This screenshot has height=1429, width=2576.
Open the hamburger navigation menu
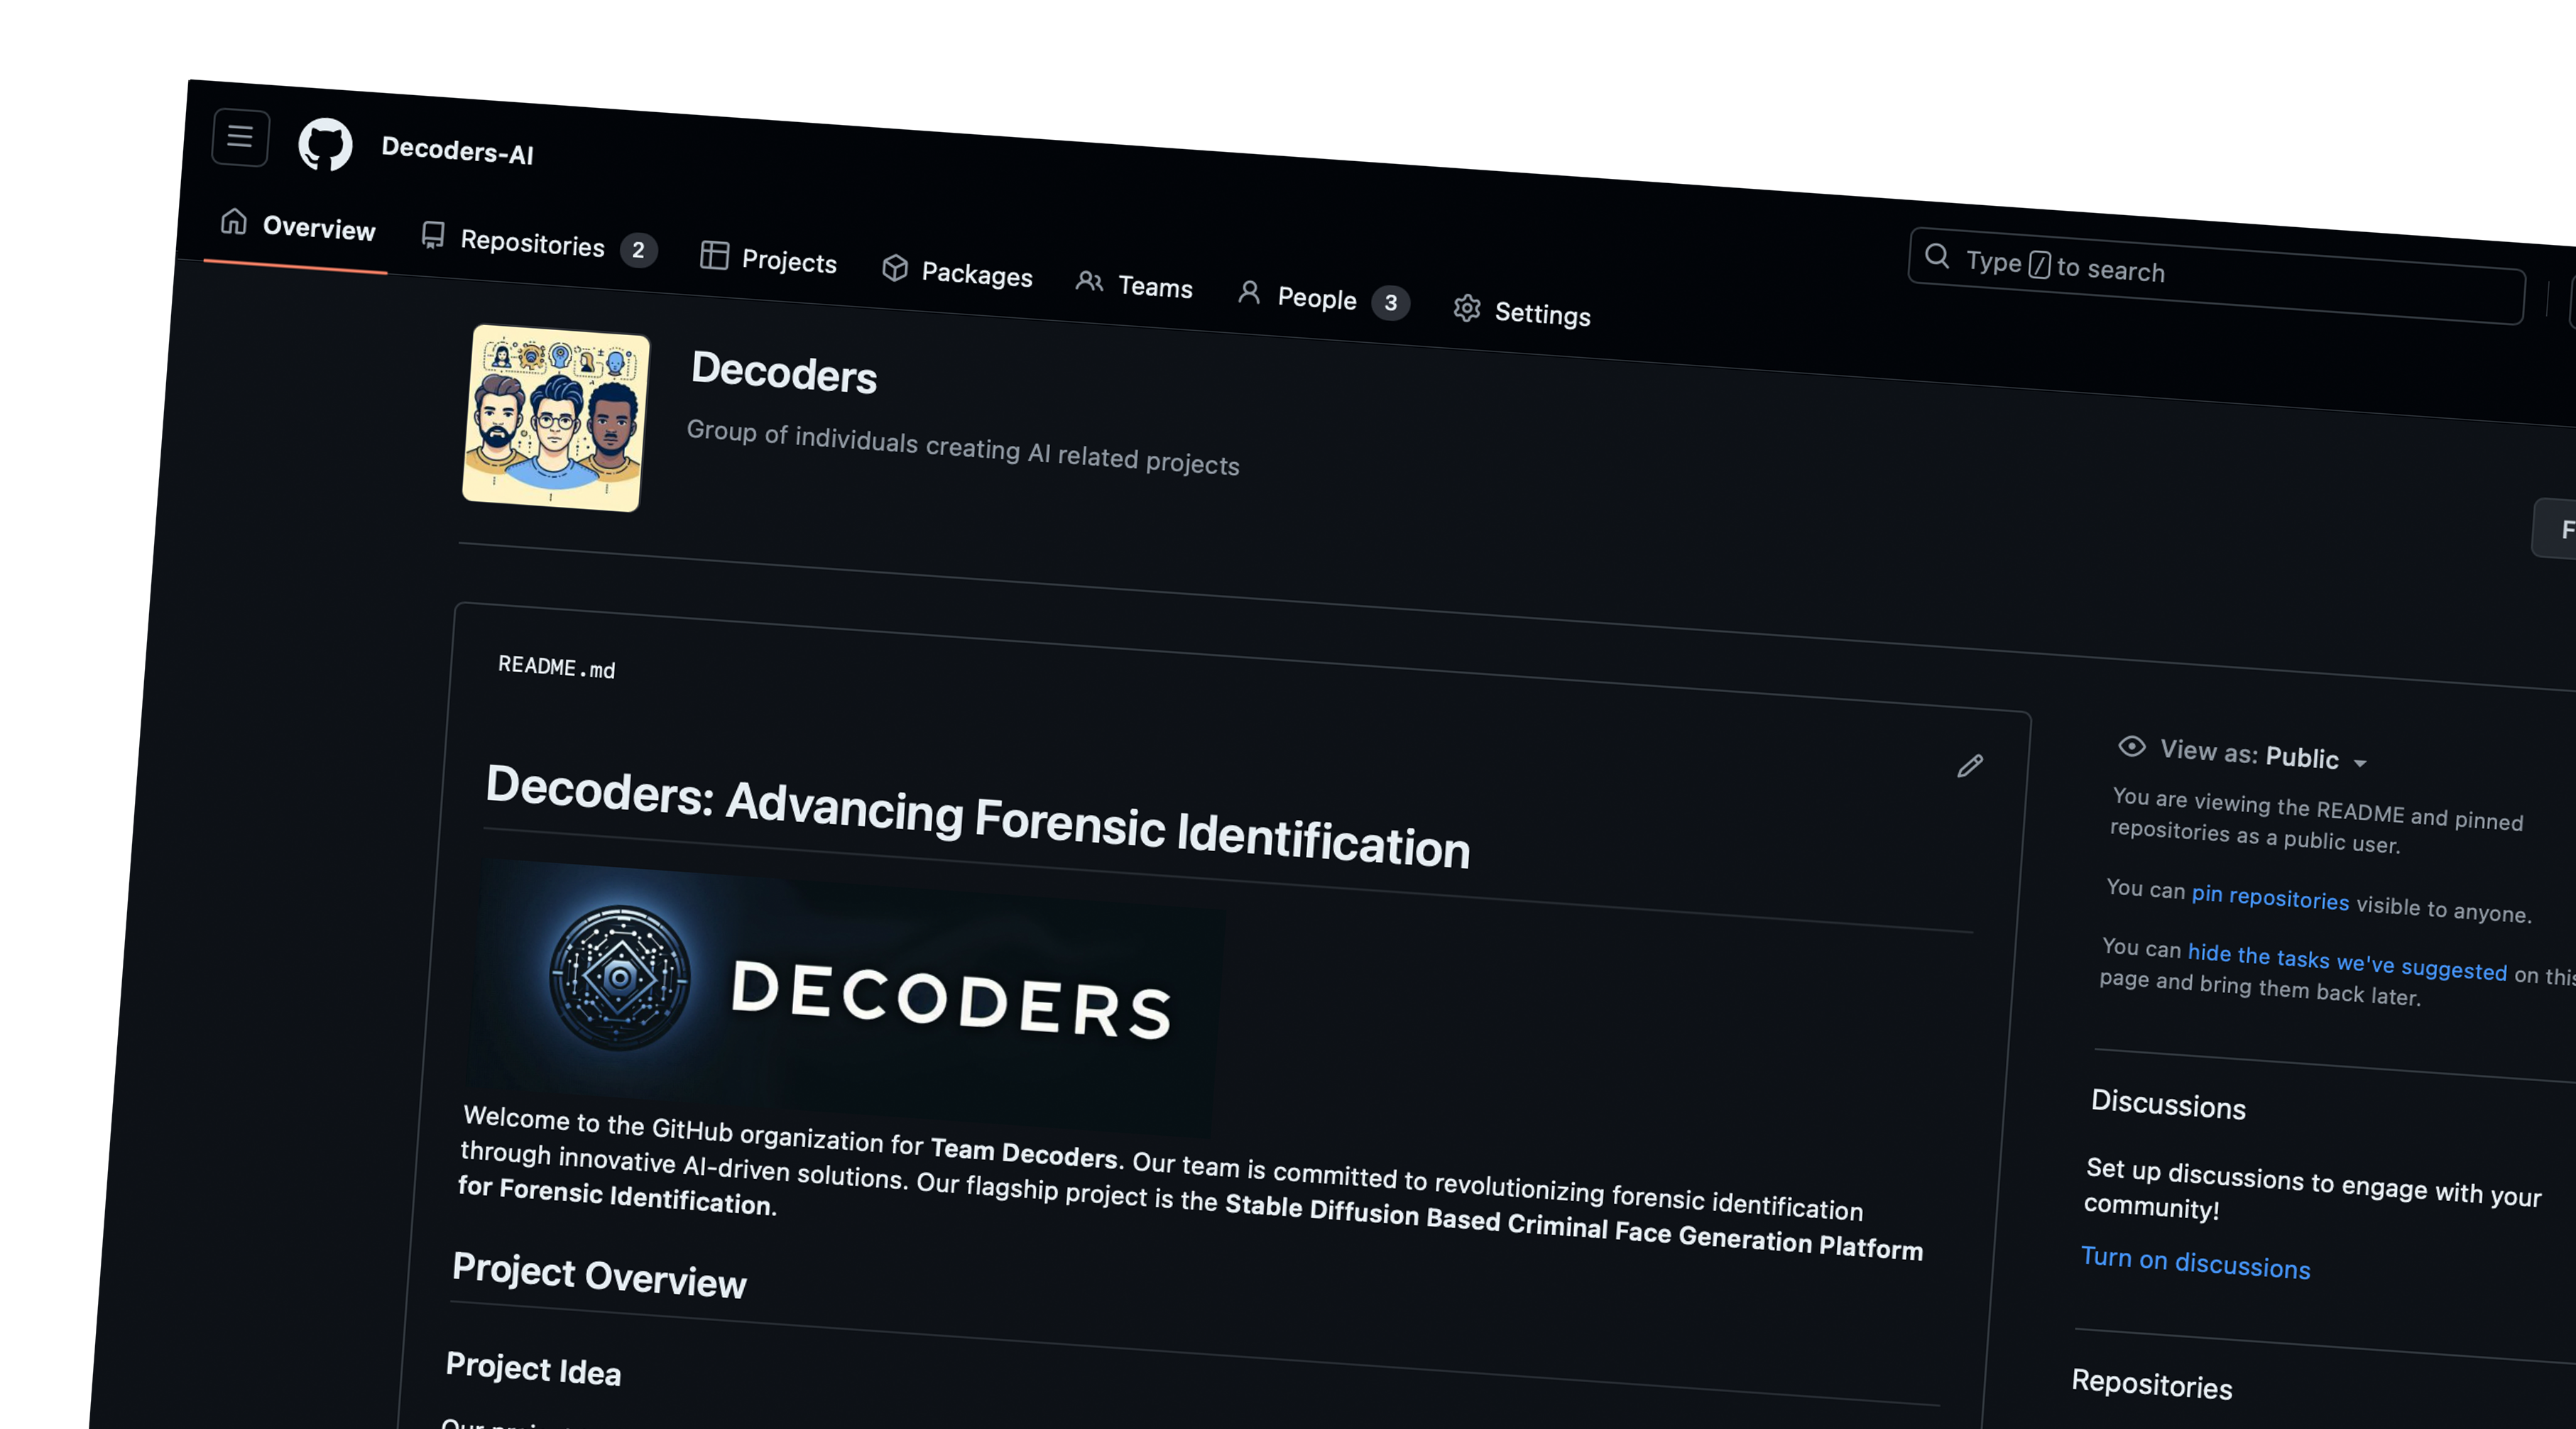240,137
